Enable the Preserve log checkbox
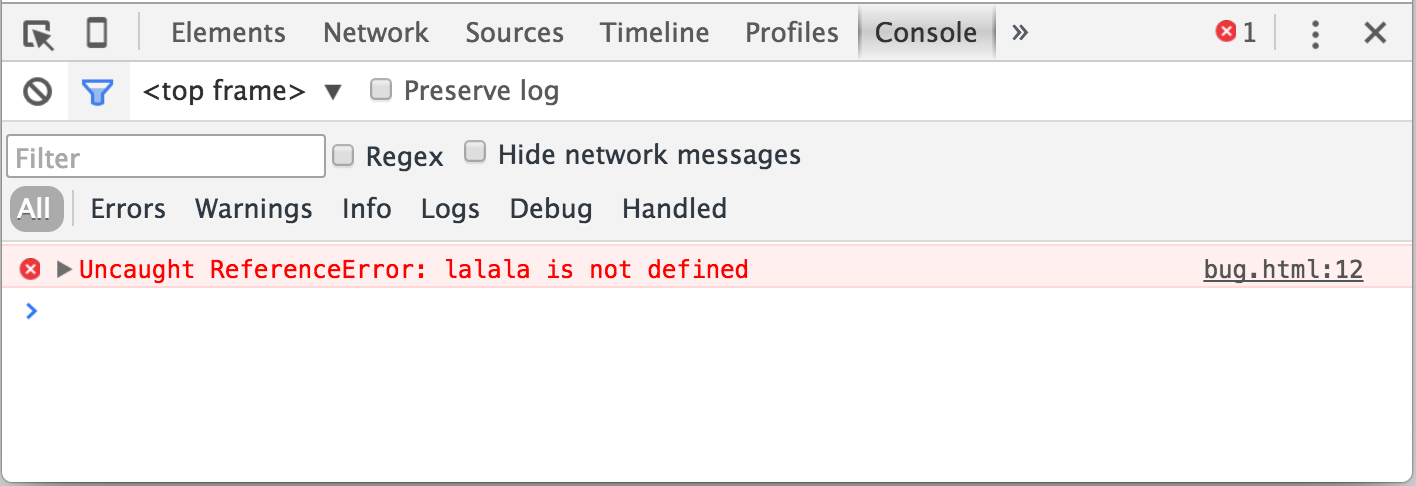 point(380,90)
